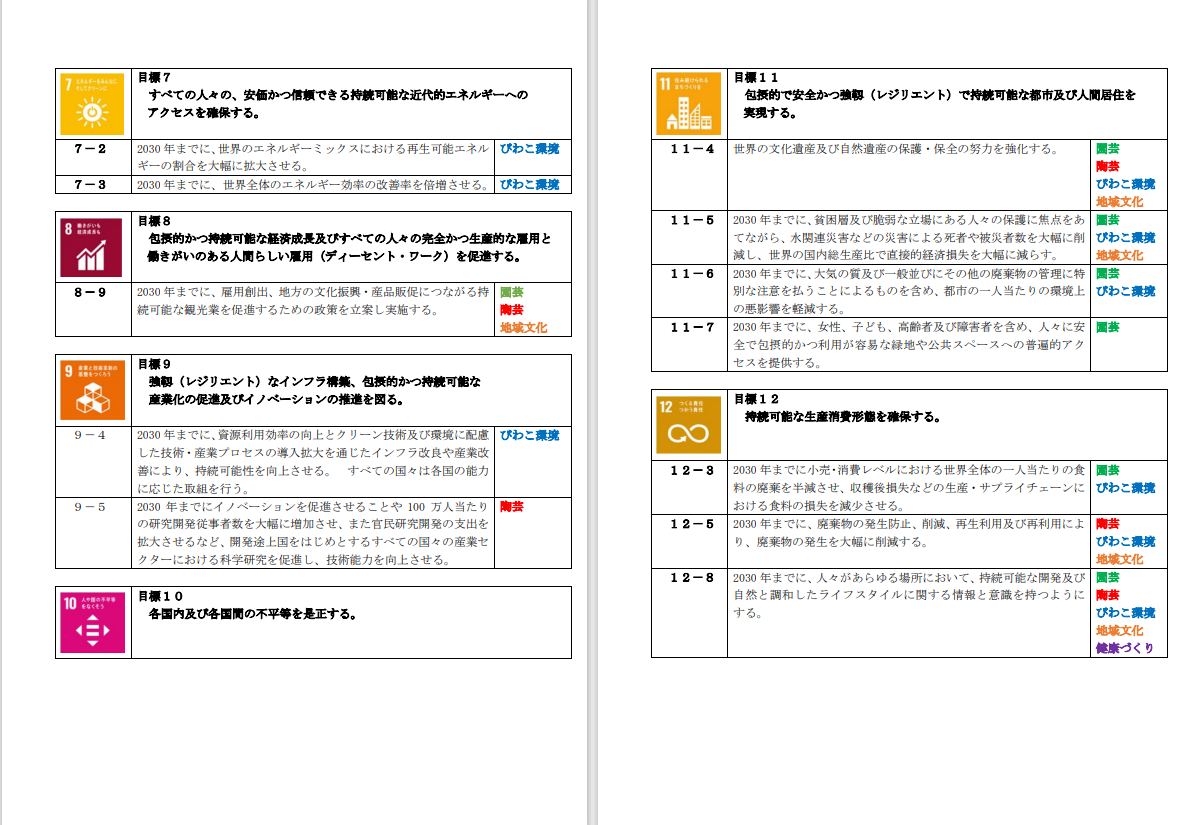Click the green 園芸 label in row 11−7
This screenshot has height=825, width=1180.
1107,327
